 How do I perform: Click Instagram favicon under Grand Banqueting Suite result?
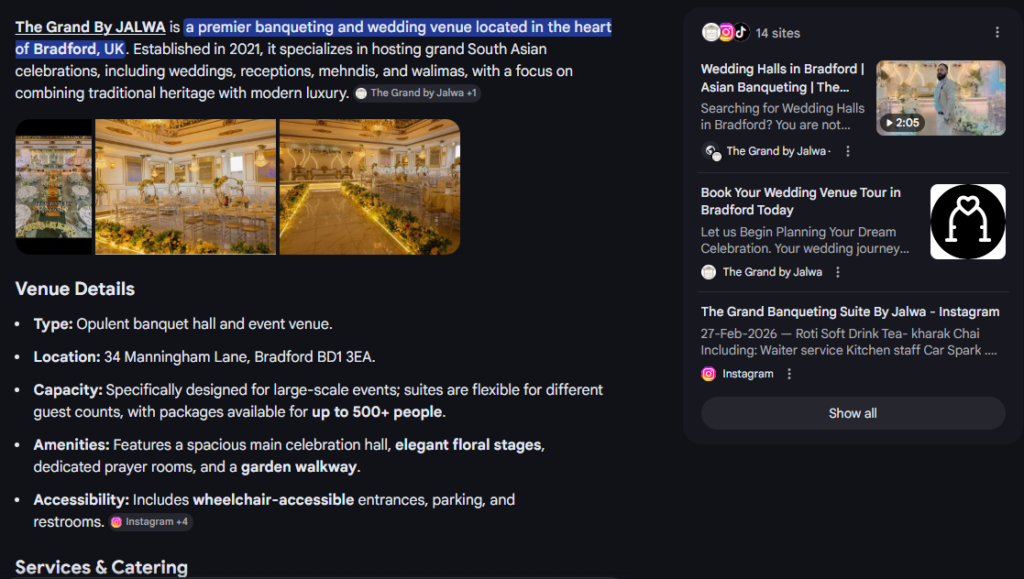point(709,374)
